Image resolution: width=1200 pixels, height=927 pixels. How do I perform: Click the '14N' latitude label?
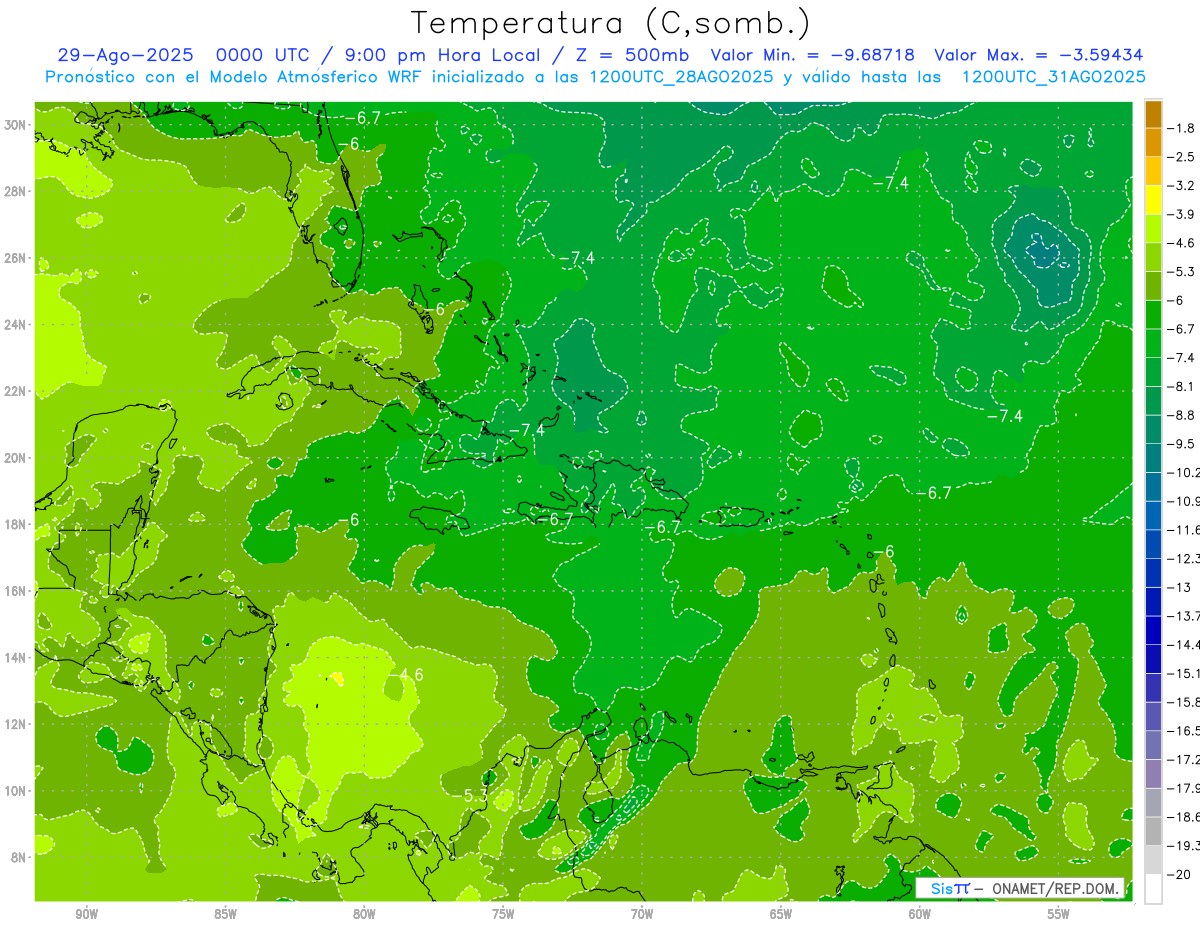click(x=17, y=657)
